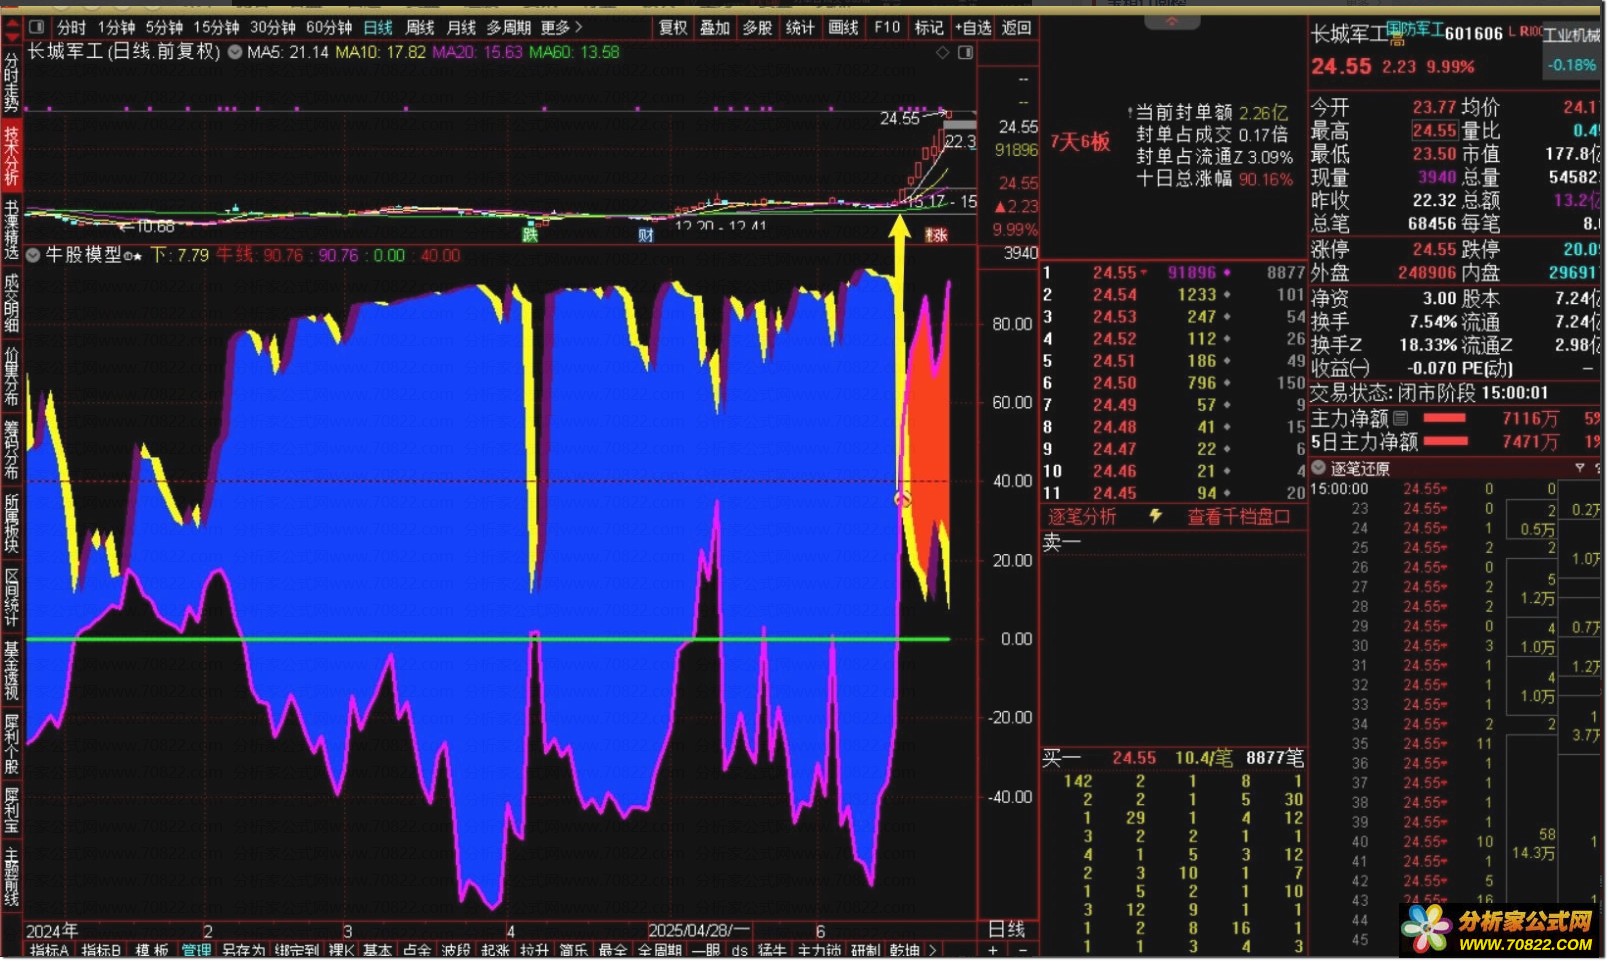
Task: Click the lightning bolt icon beside 逐笔分析
Action: tap(1155, 516)
